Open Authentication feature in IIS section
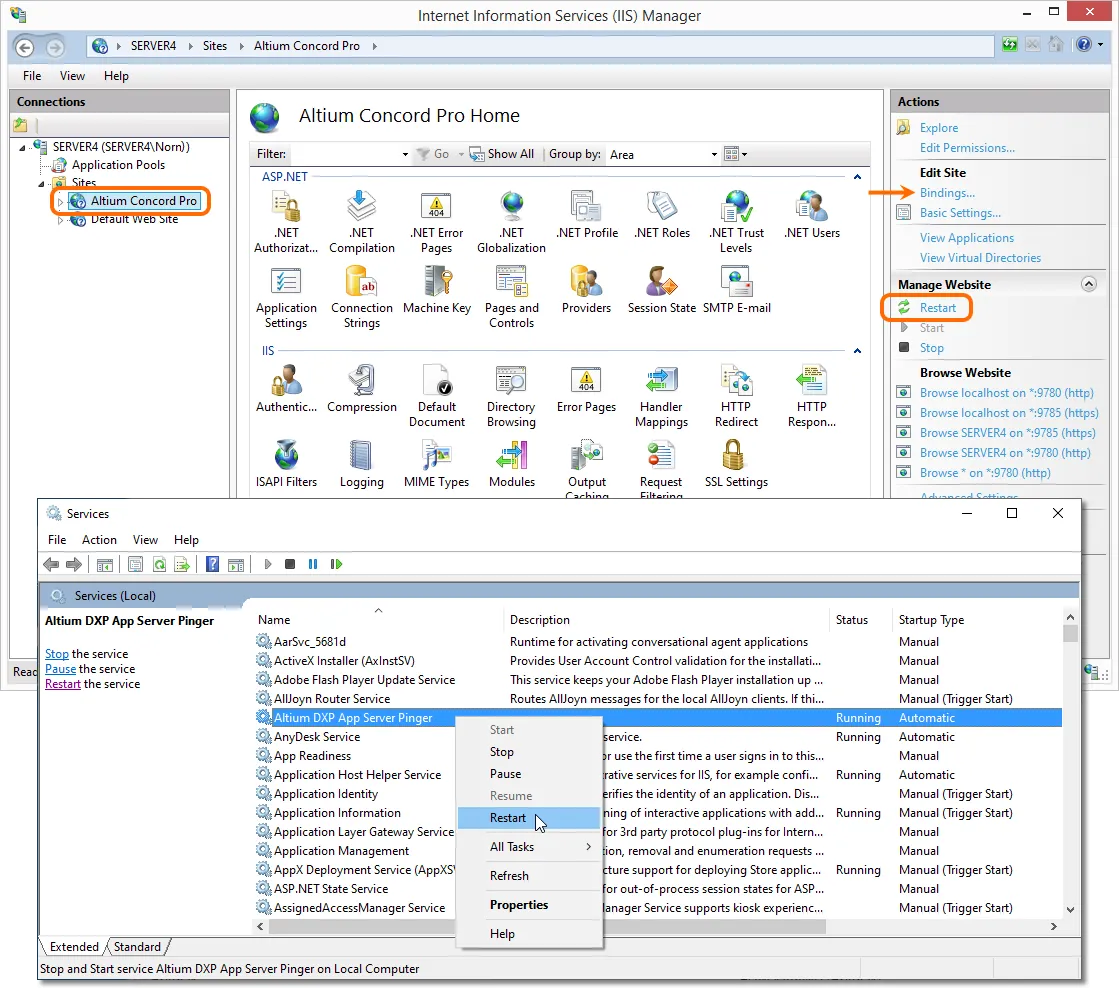The height and width of the screenshot is (988, 1119). pyautogui.click(x=286, y=388)
